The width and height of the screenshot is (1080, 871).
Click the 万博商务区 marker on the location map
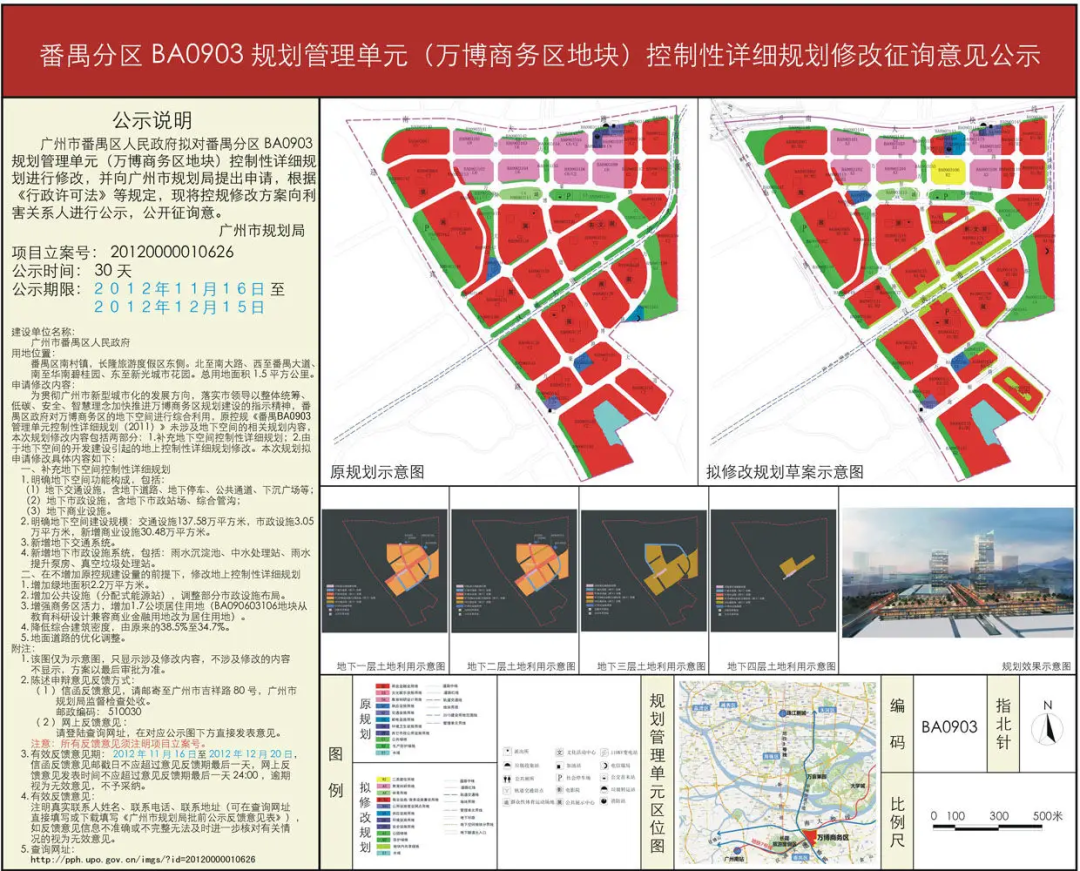point(810,835)
